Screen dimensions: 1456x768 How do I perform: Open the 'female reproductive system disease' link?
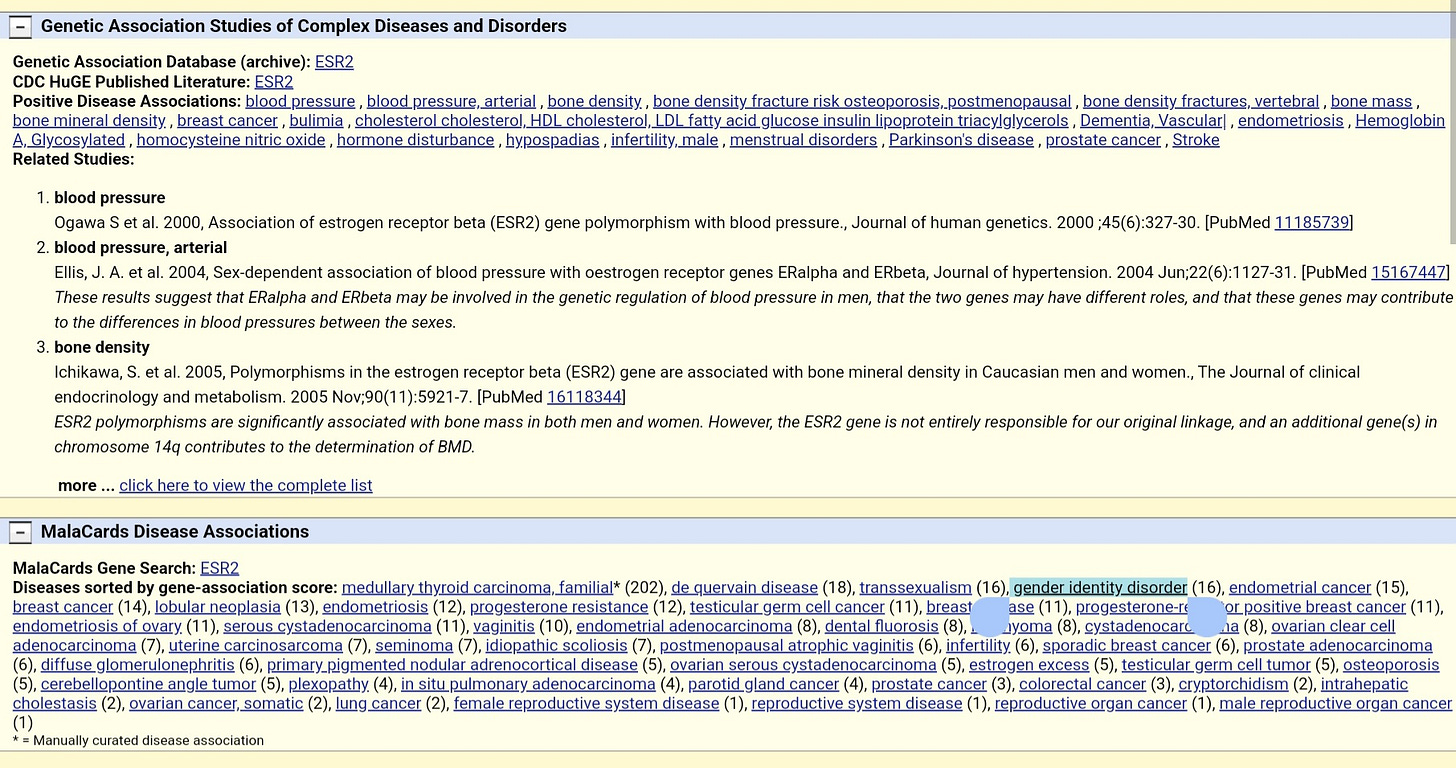pyautogui.click(x=587, y=704)
